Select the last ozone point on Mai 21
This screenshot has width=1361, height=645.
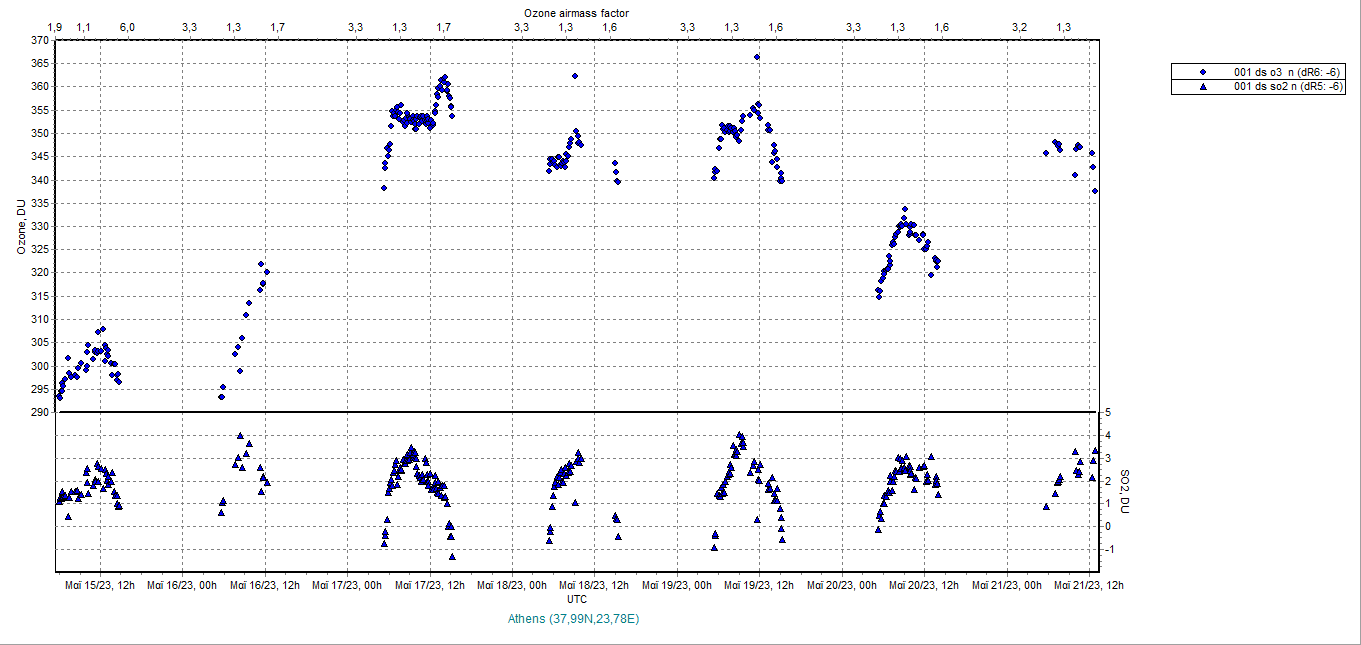click(x=1095, y=191)
